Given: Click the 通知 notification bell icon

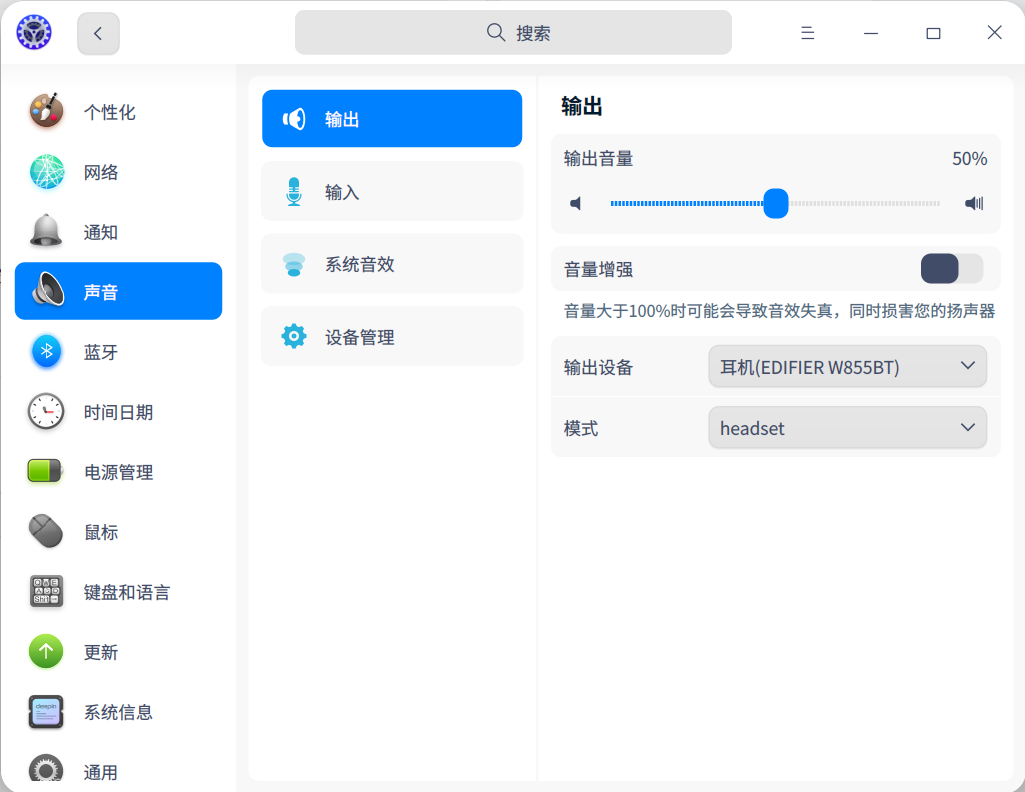Looking at the screenshot, I should click(x=45, y=231).
